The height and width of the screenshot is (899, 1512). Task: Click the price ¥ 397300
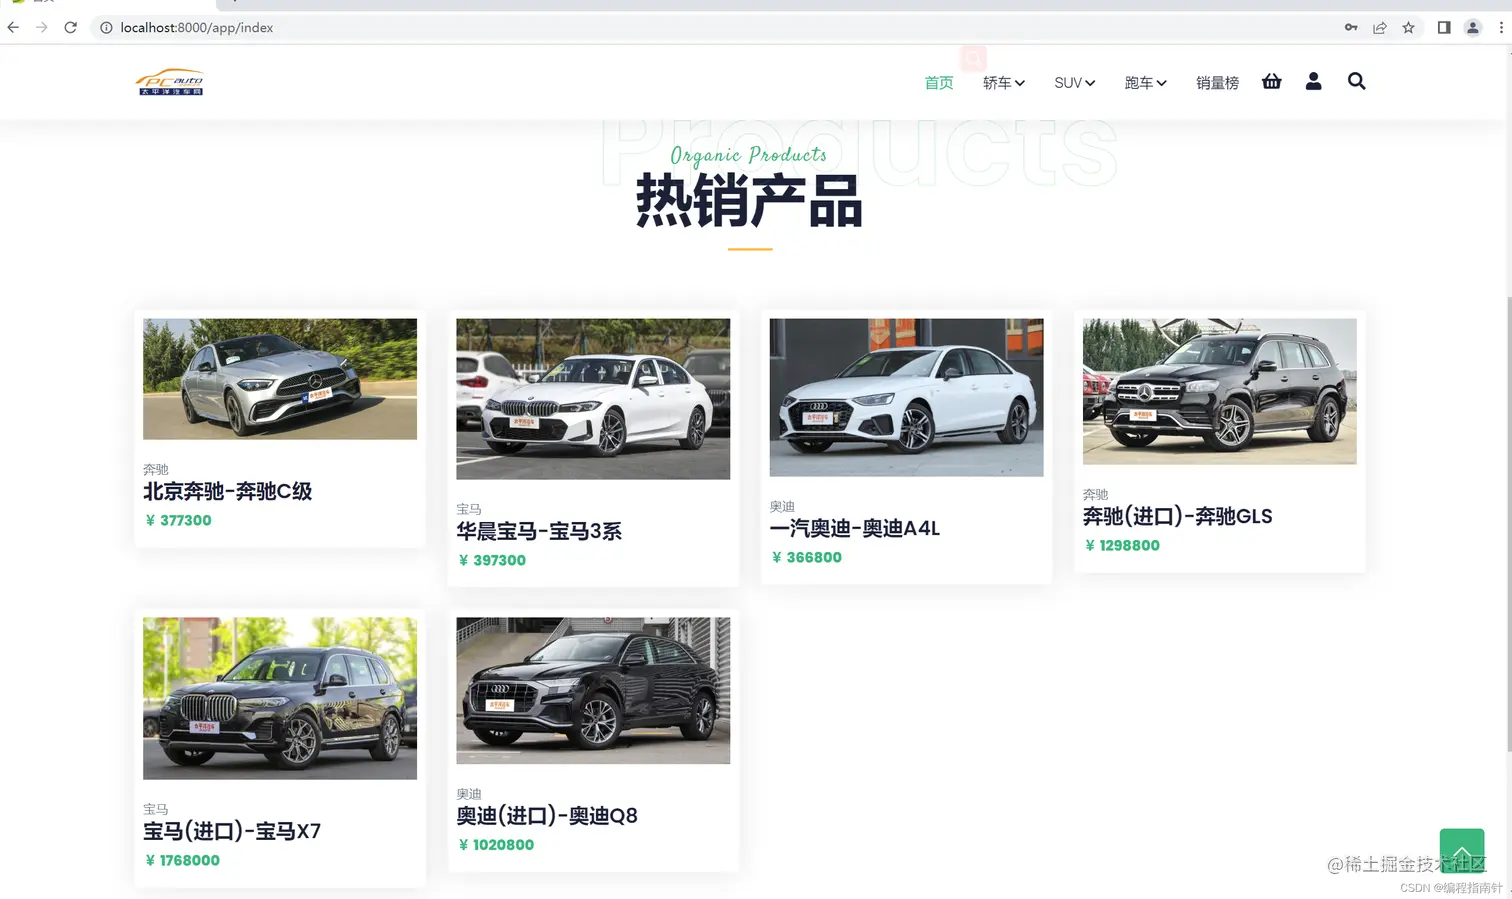tap(492, 560)
